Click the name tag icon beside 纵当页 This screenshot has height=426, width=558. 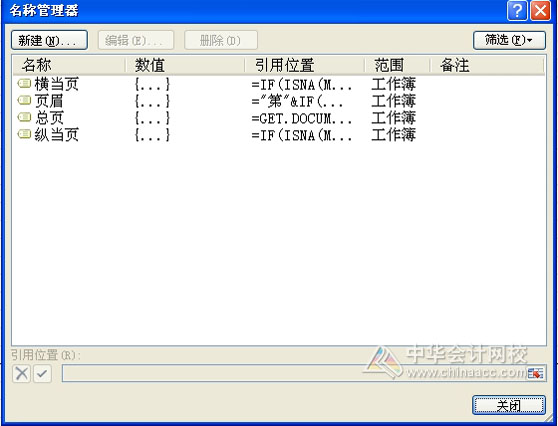coord(24,134)
